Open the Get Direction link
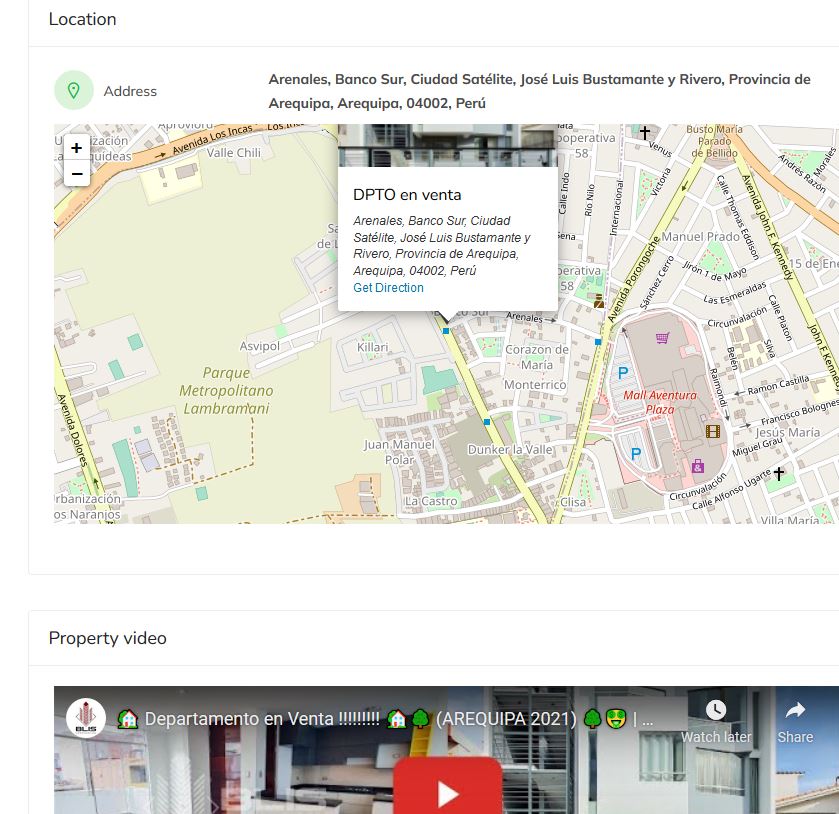 [388, 288]
